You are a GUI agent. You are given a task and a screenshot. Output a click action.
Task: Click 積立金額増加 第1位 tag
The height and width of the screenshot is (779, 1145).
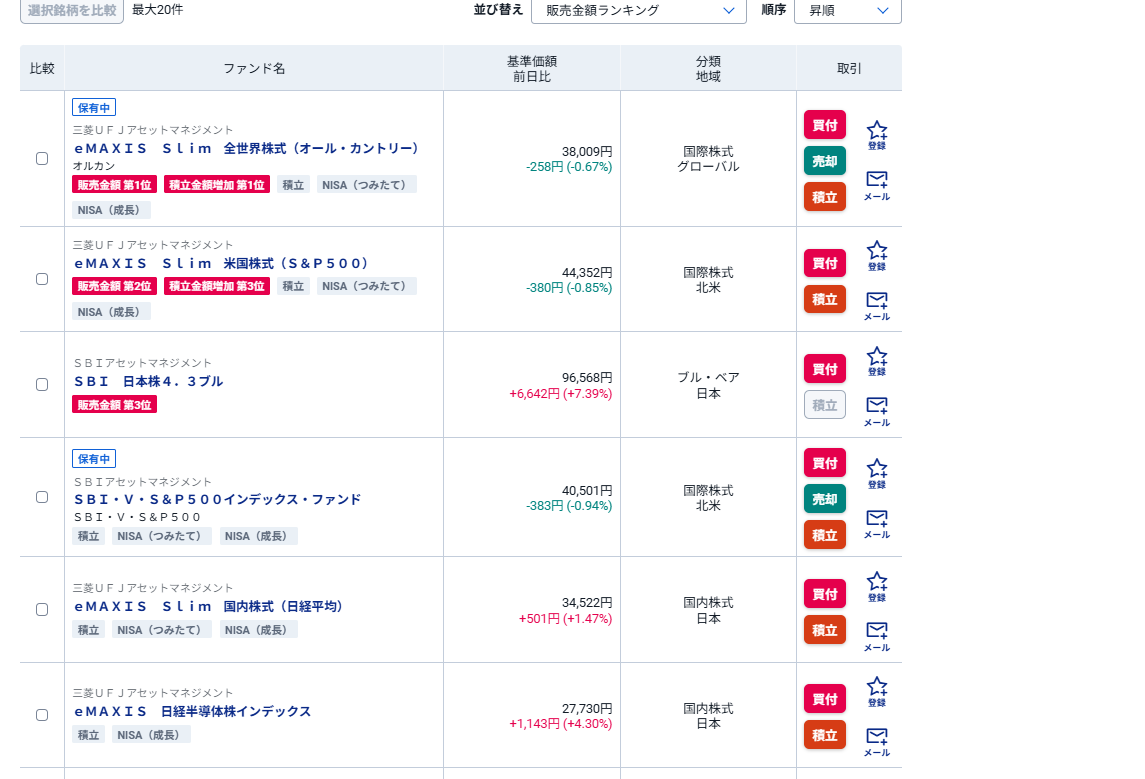pos(217,185)
